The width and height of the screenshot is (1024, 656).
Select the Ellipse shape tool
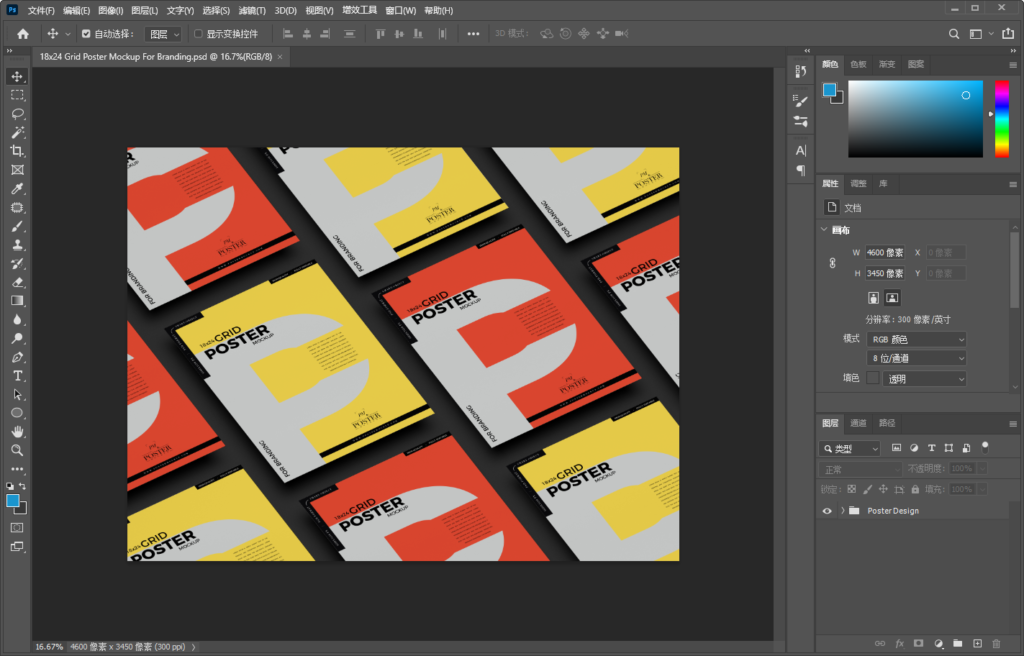point(17,413)
